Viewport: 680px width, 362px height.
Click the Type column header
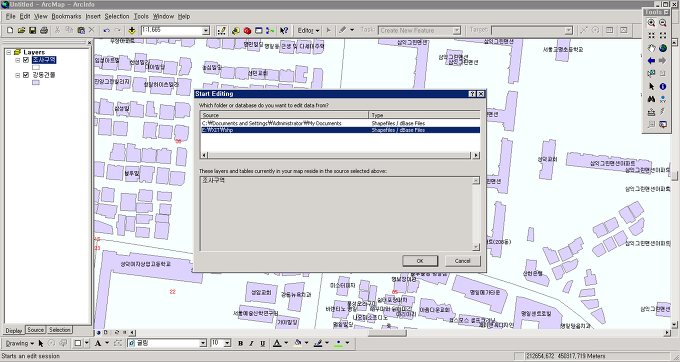coord(424,115)
